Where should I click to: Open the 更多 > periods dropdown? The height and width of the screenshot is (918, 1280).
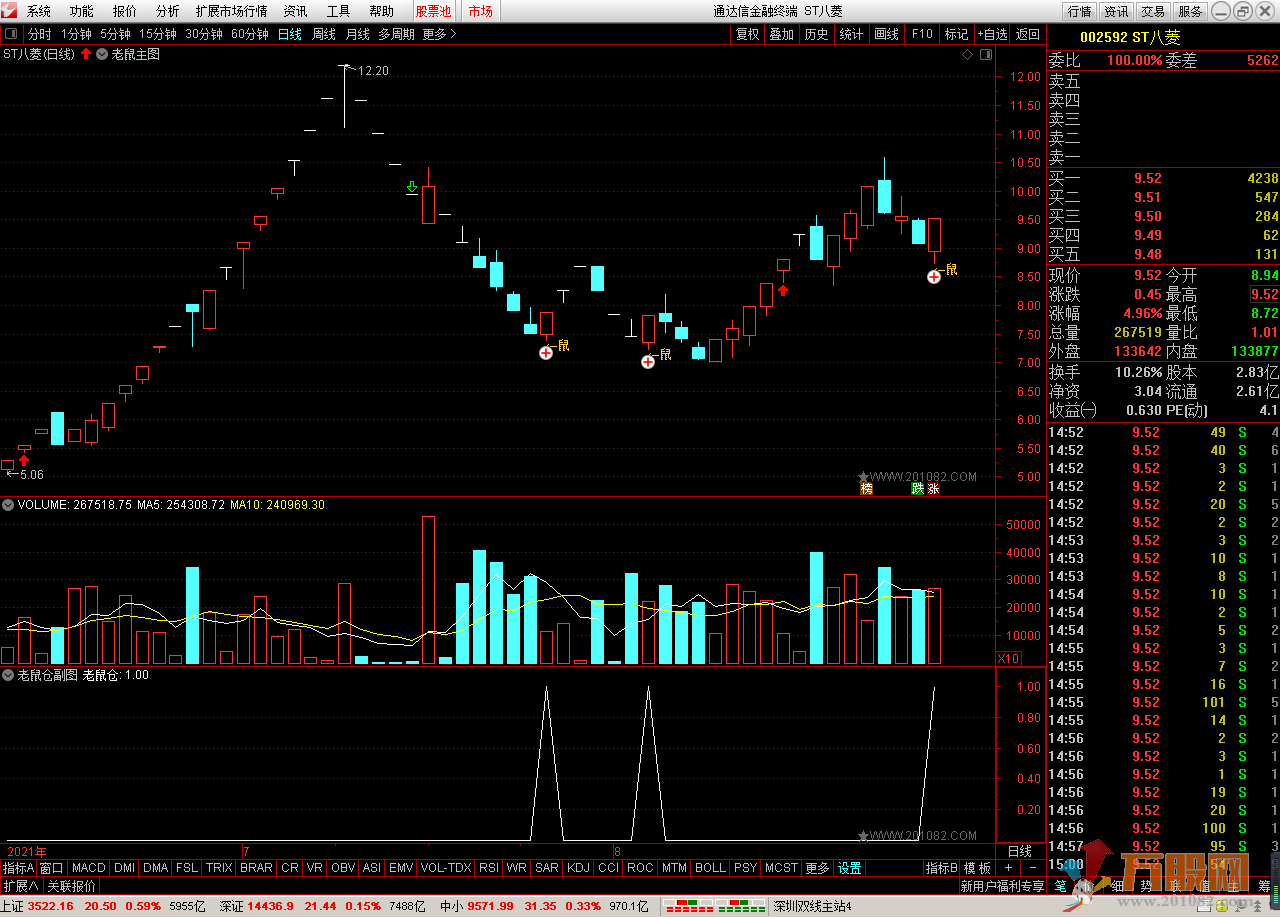(x=439, y=34)
